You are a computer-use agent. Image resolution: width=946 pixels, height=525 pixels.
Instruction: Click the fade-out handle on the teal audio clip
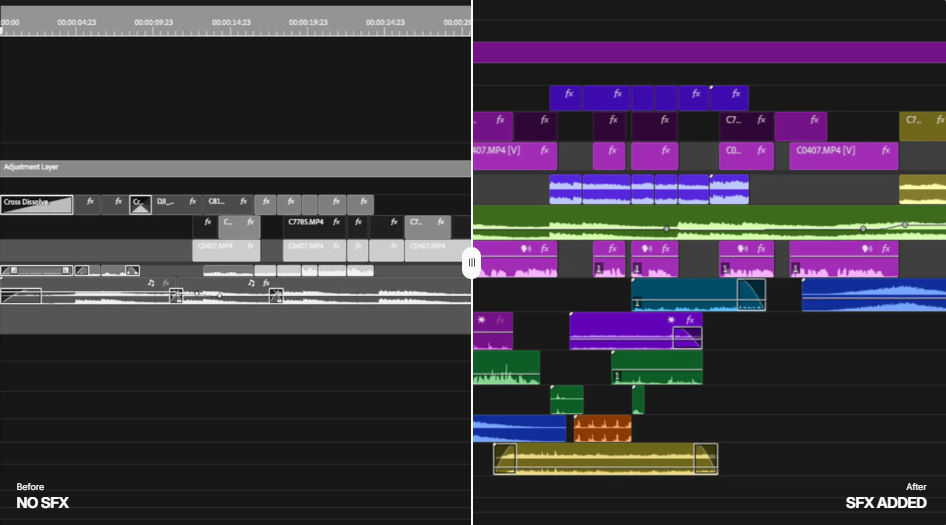(x=750, y=294)
